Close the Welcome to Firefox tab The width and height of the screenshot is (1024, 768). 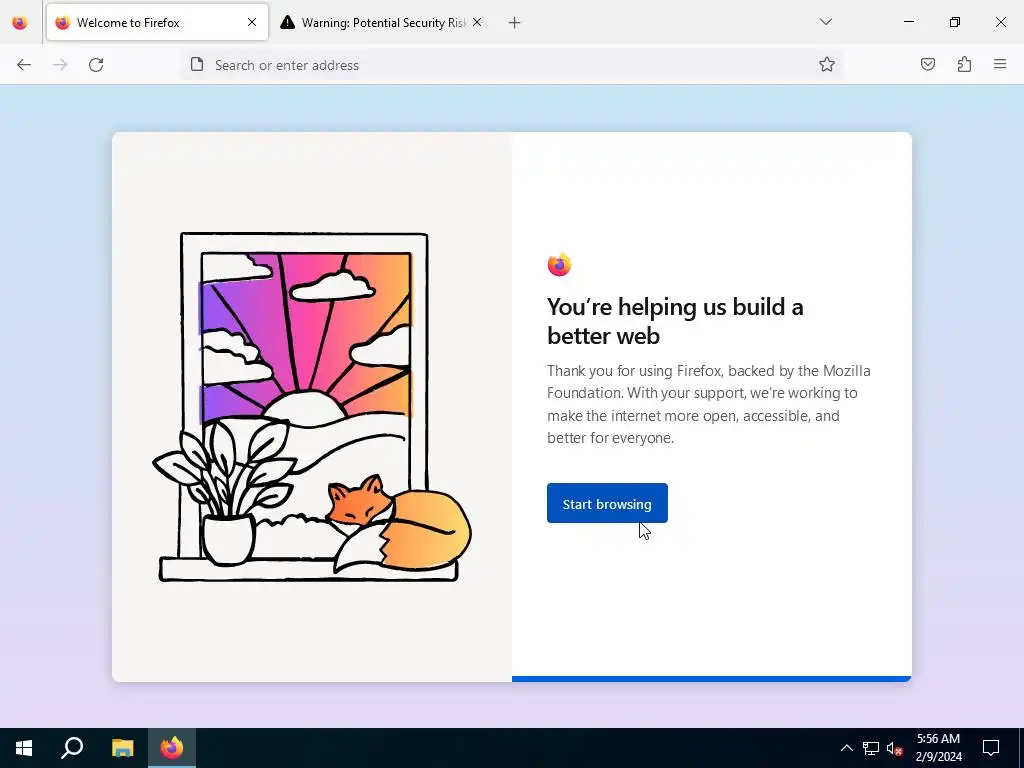(x=252, y=23)
